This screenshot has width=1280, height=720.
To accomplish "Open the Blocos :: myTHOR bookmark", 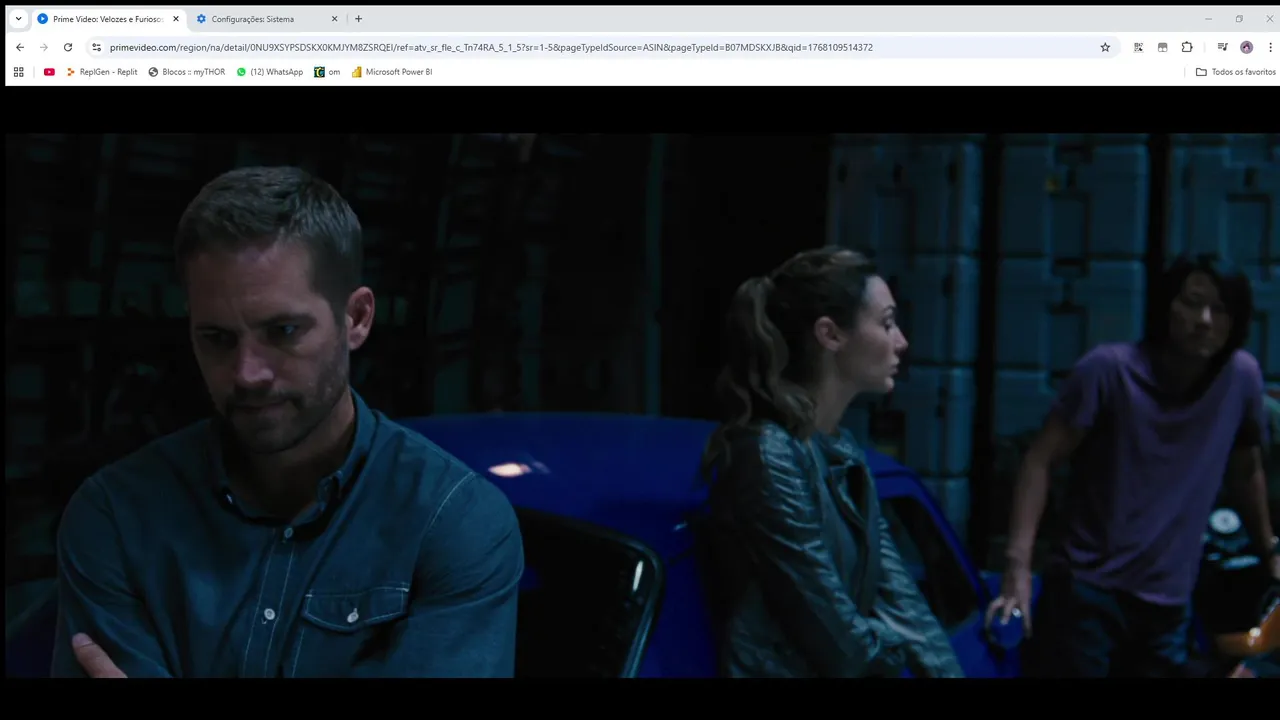I will point(187,72).
